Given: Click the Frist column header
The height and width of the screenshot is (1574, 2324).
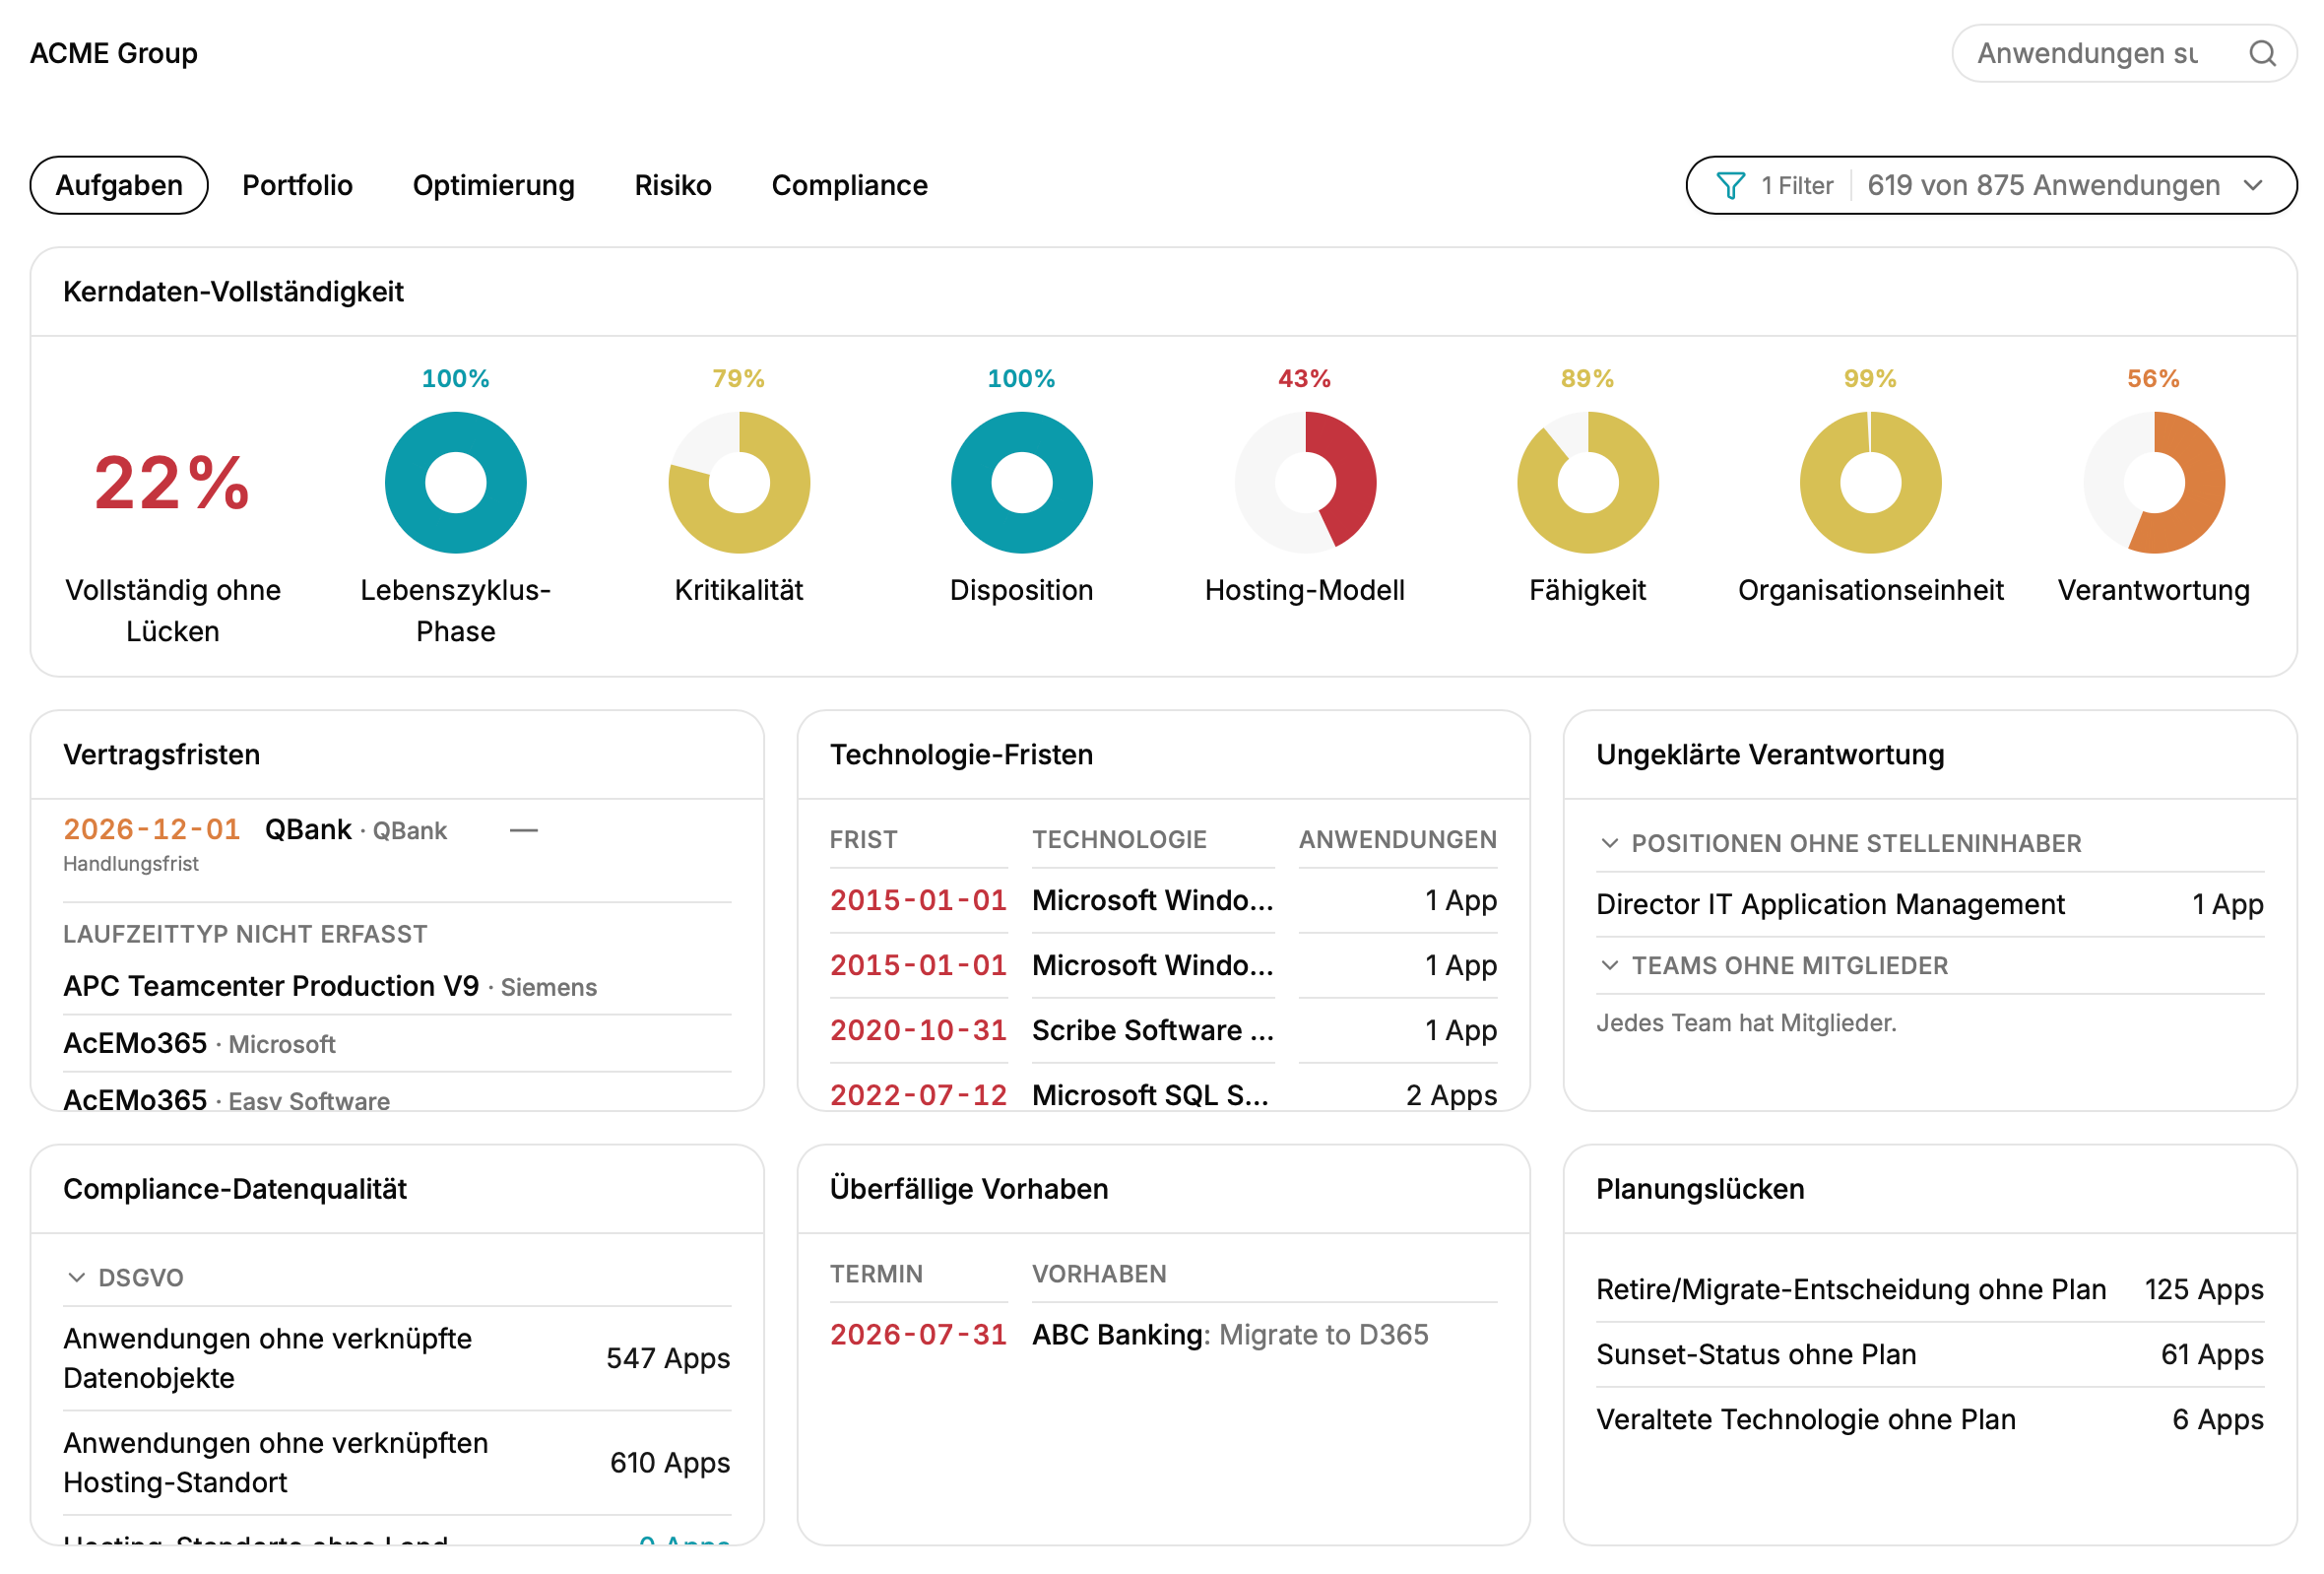Looking at the screenshot, I should click(863, 839).
